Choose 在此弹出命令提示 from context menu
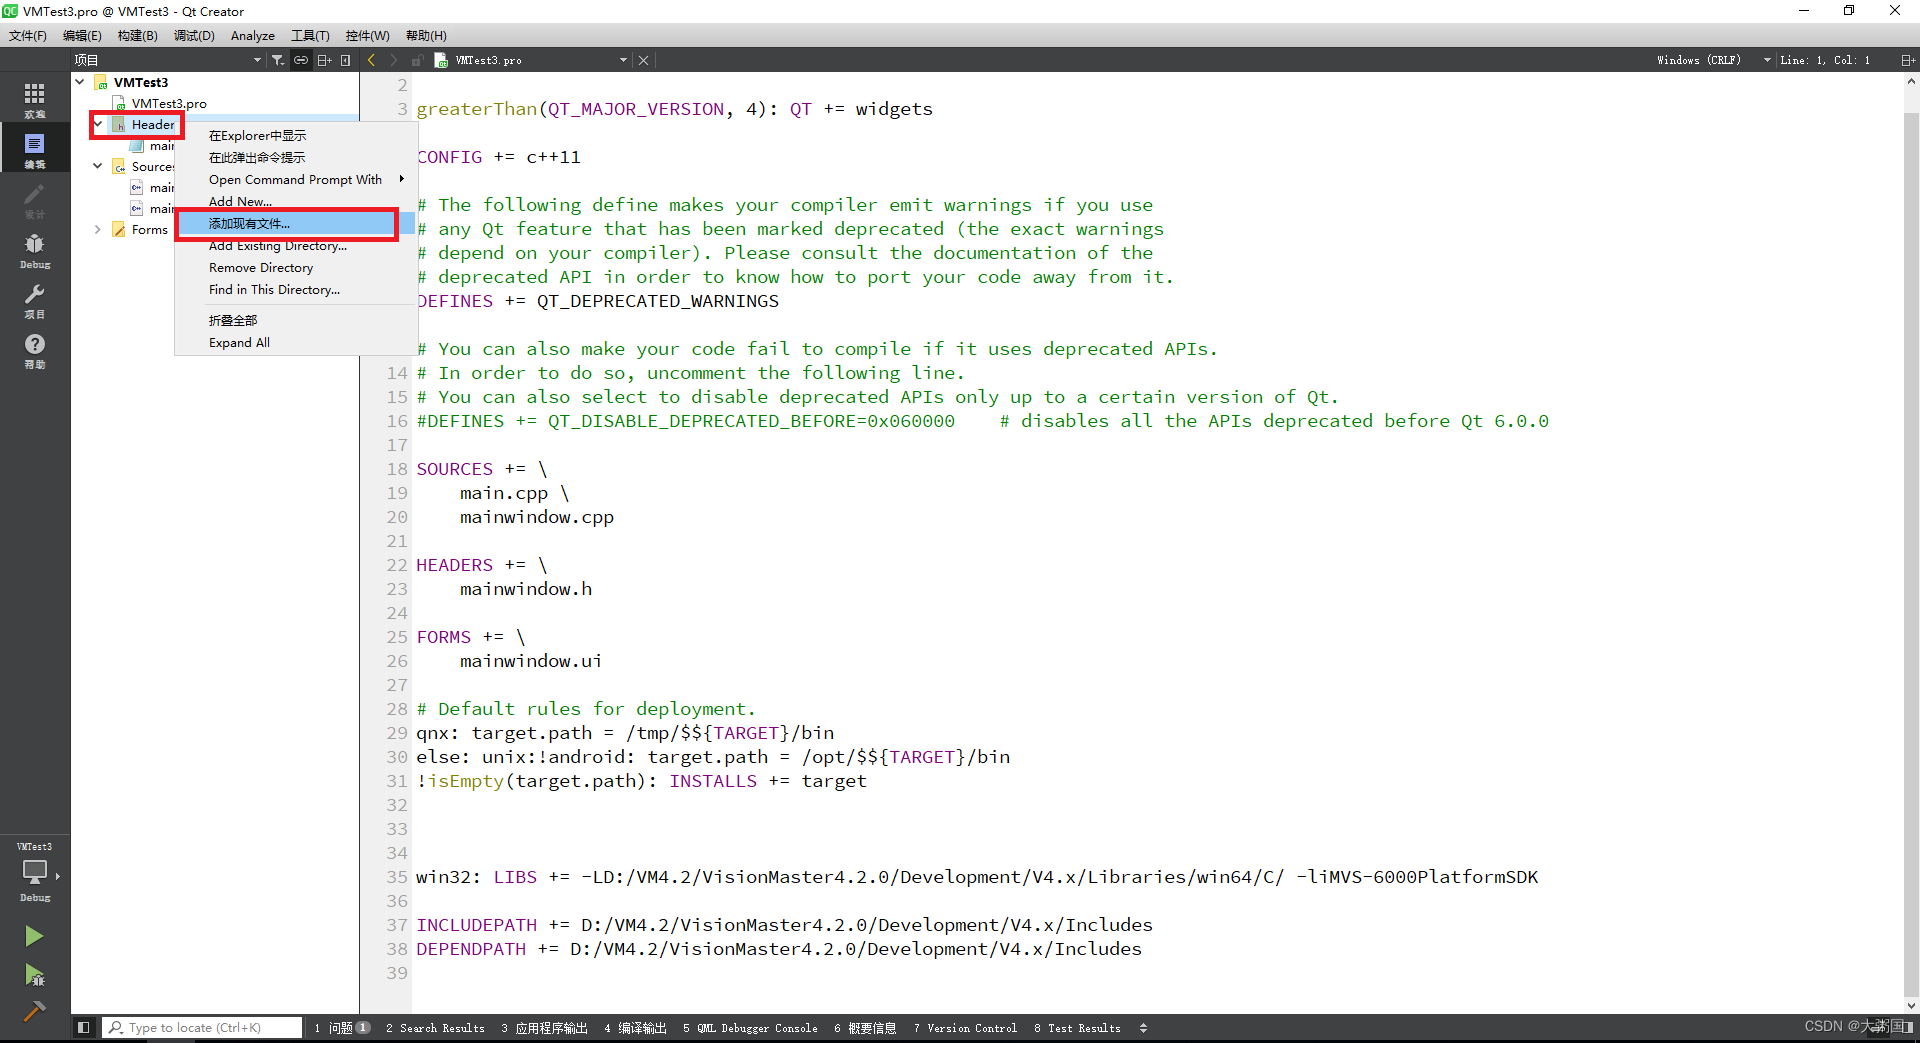The width and height of the screenshot is (1920, 1043). [296, 157]
